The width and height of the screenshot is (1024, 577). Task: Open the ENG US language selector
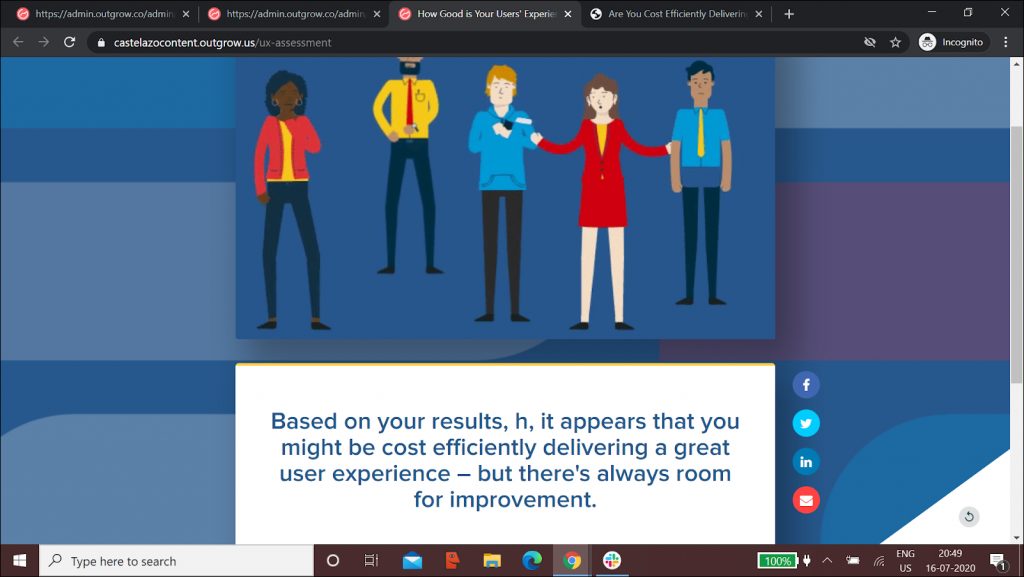click(905, 561)
